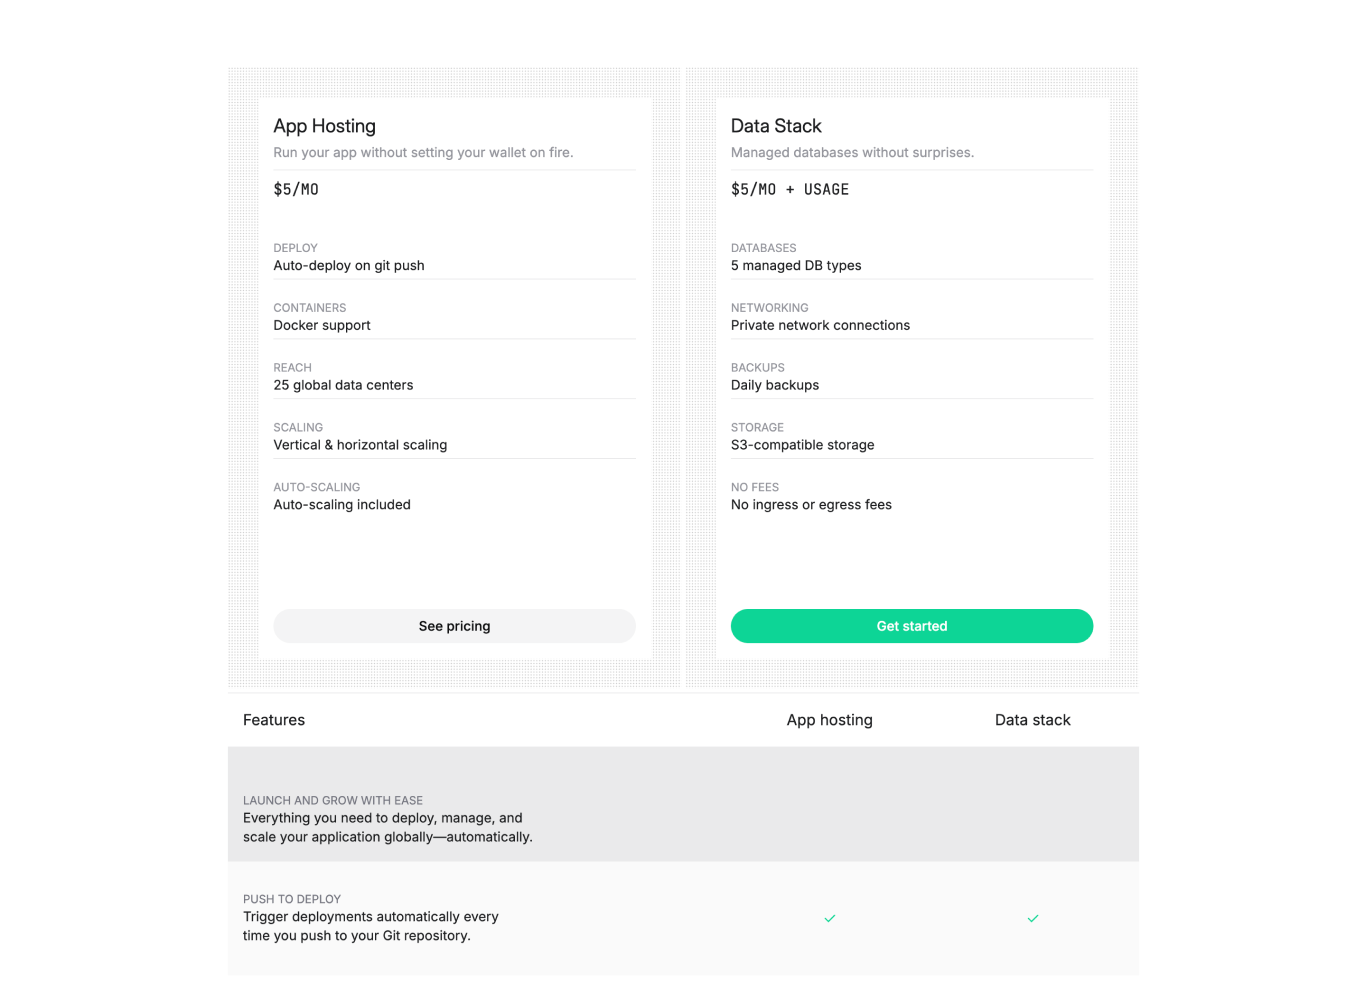The width and height of the screenshot is (1367, 998).
Task: Select the Data Stack card title
Action: [776, 126]
